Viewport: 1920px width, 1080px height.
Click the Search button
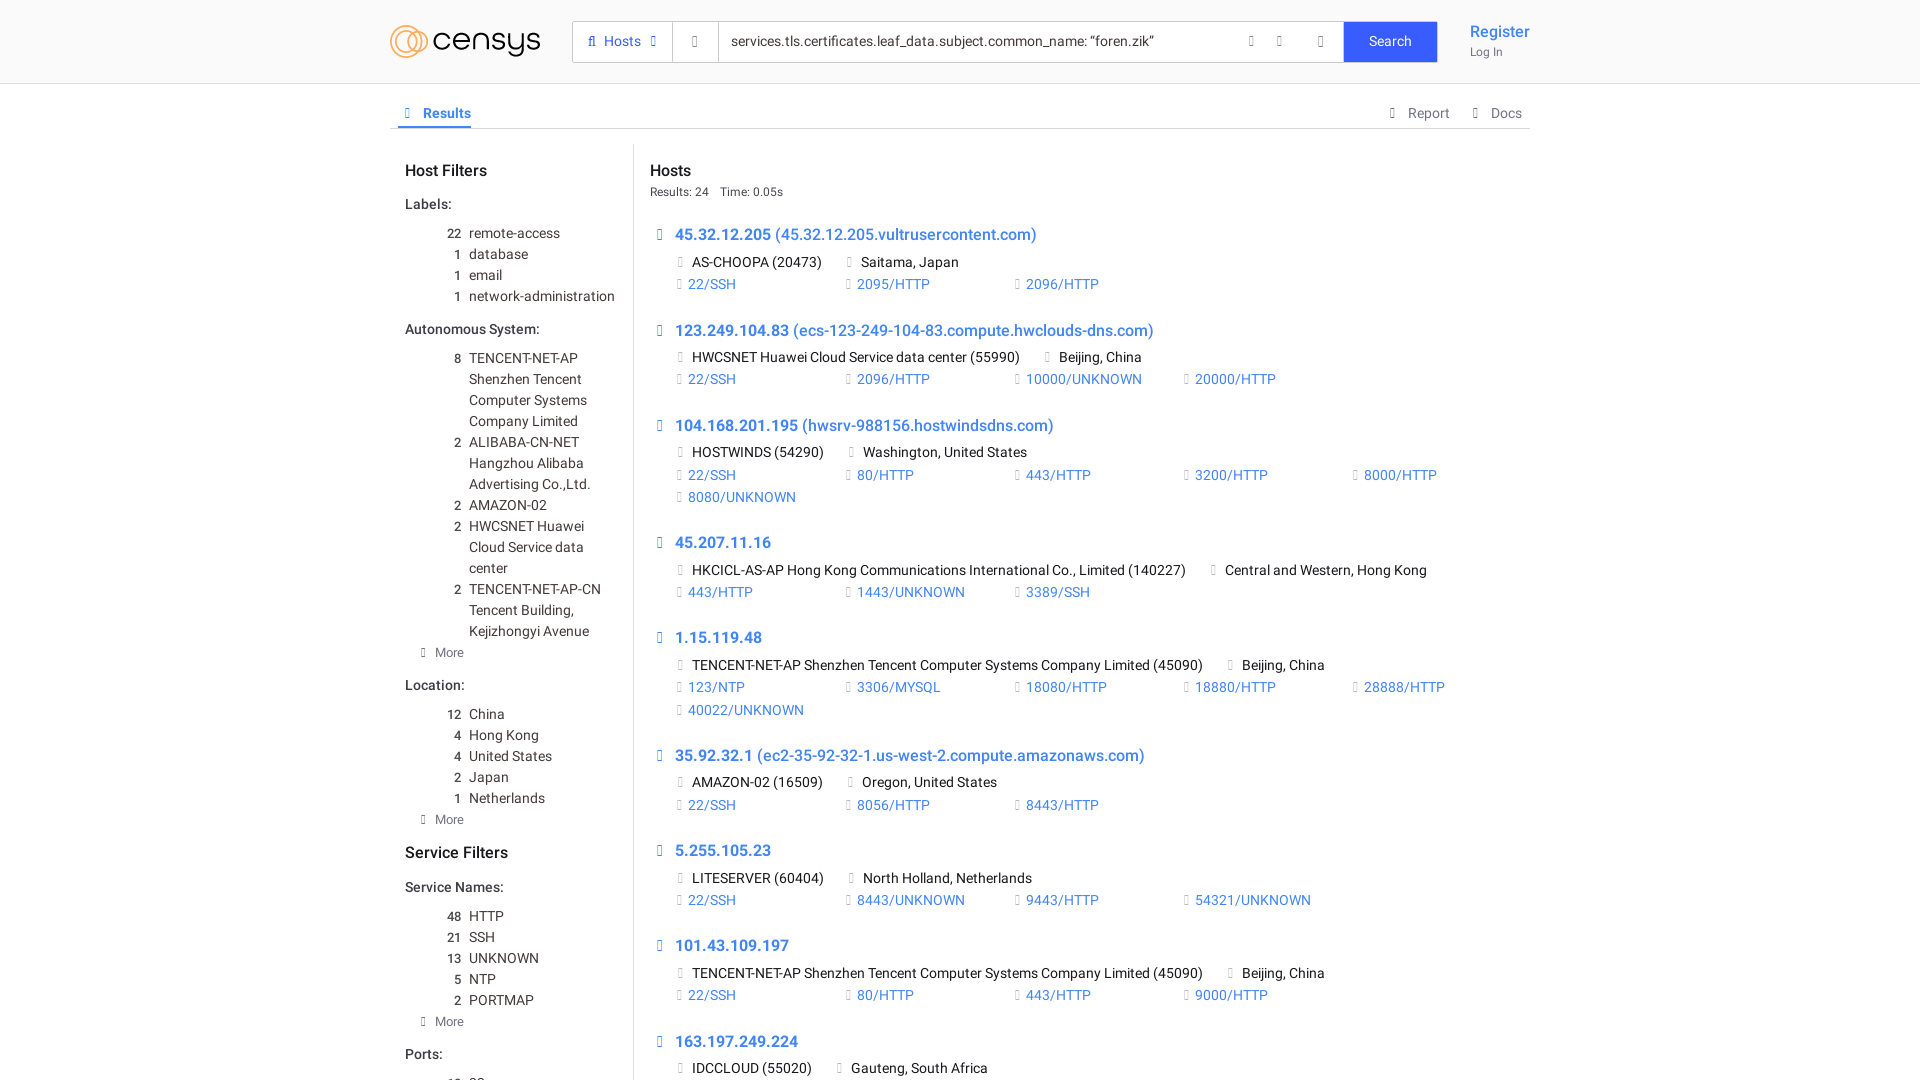(1390, 41)
